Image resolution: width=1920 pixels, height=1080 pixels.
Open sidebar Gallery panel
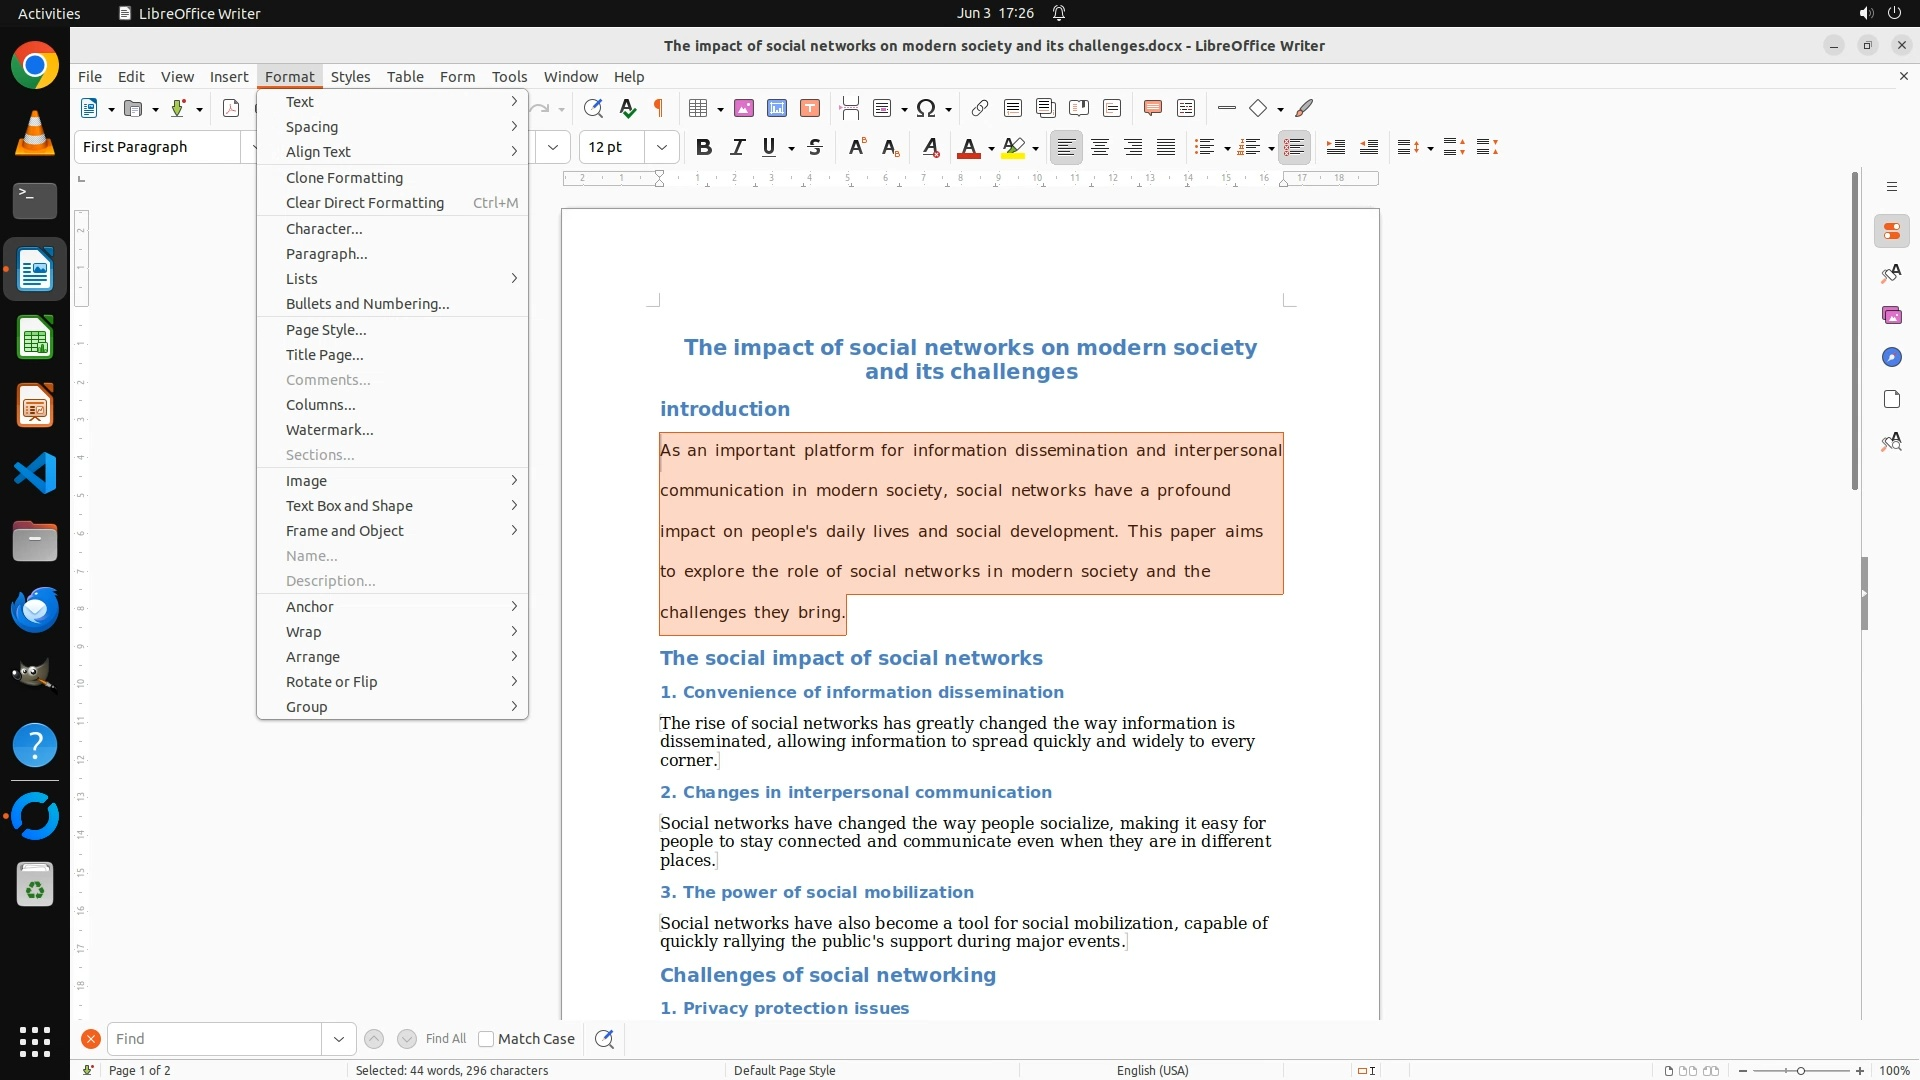(x=1891, y=315)
